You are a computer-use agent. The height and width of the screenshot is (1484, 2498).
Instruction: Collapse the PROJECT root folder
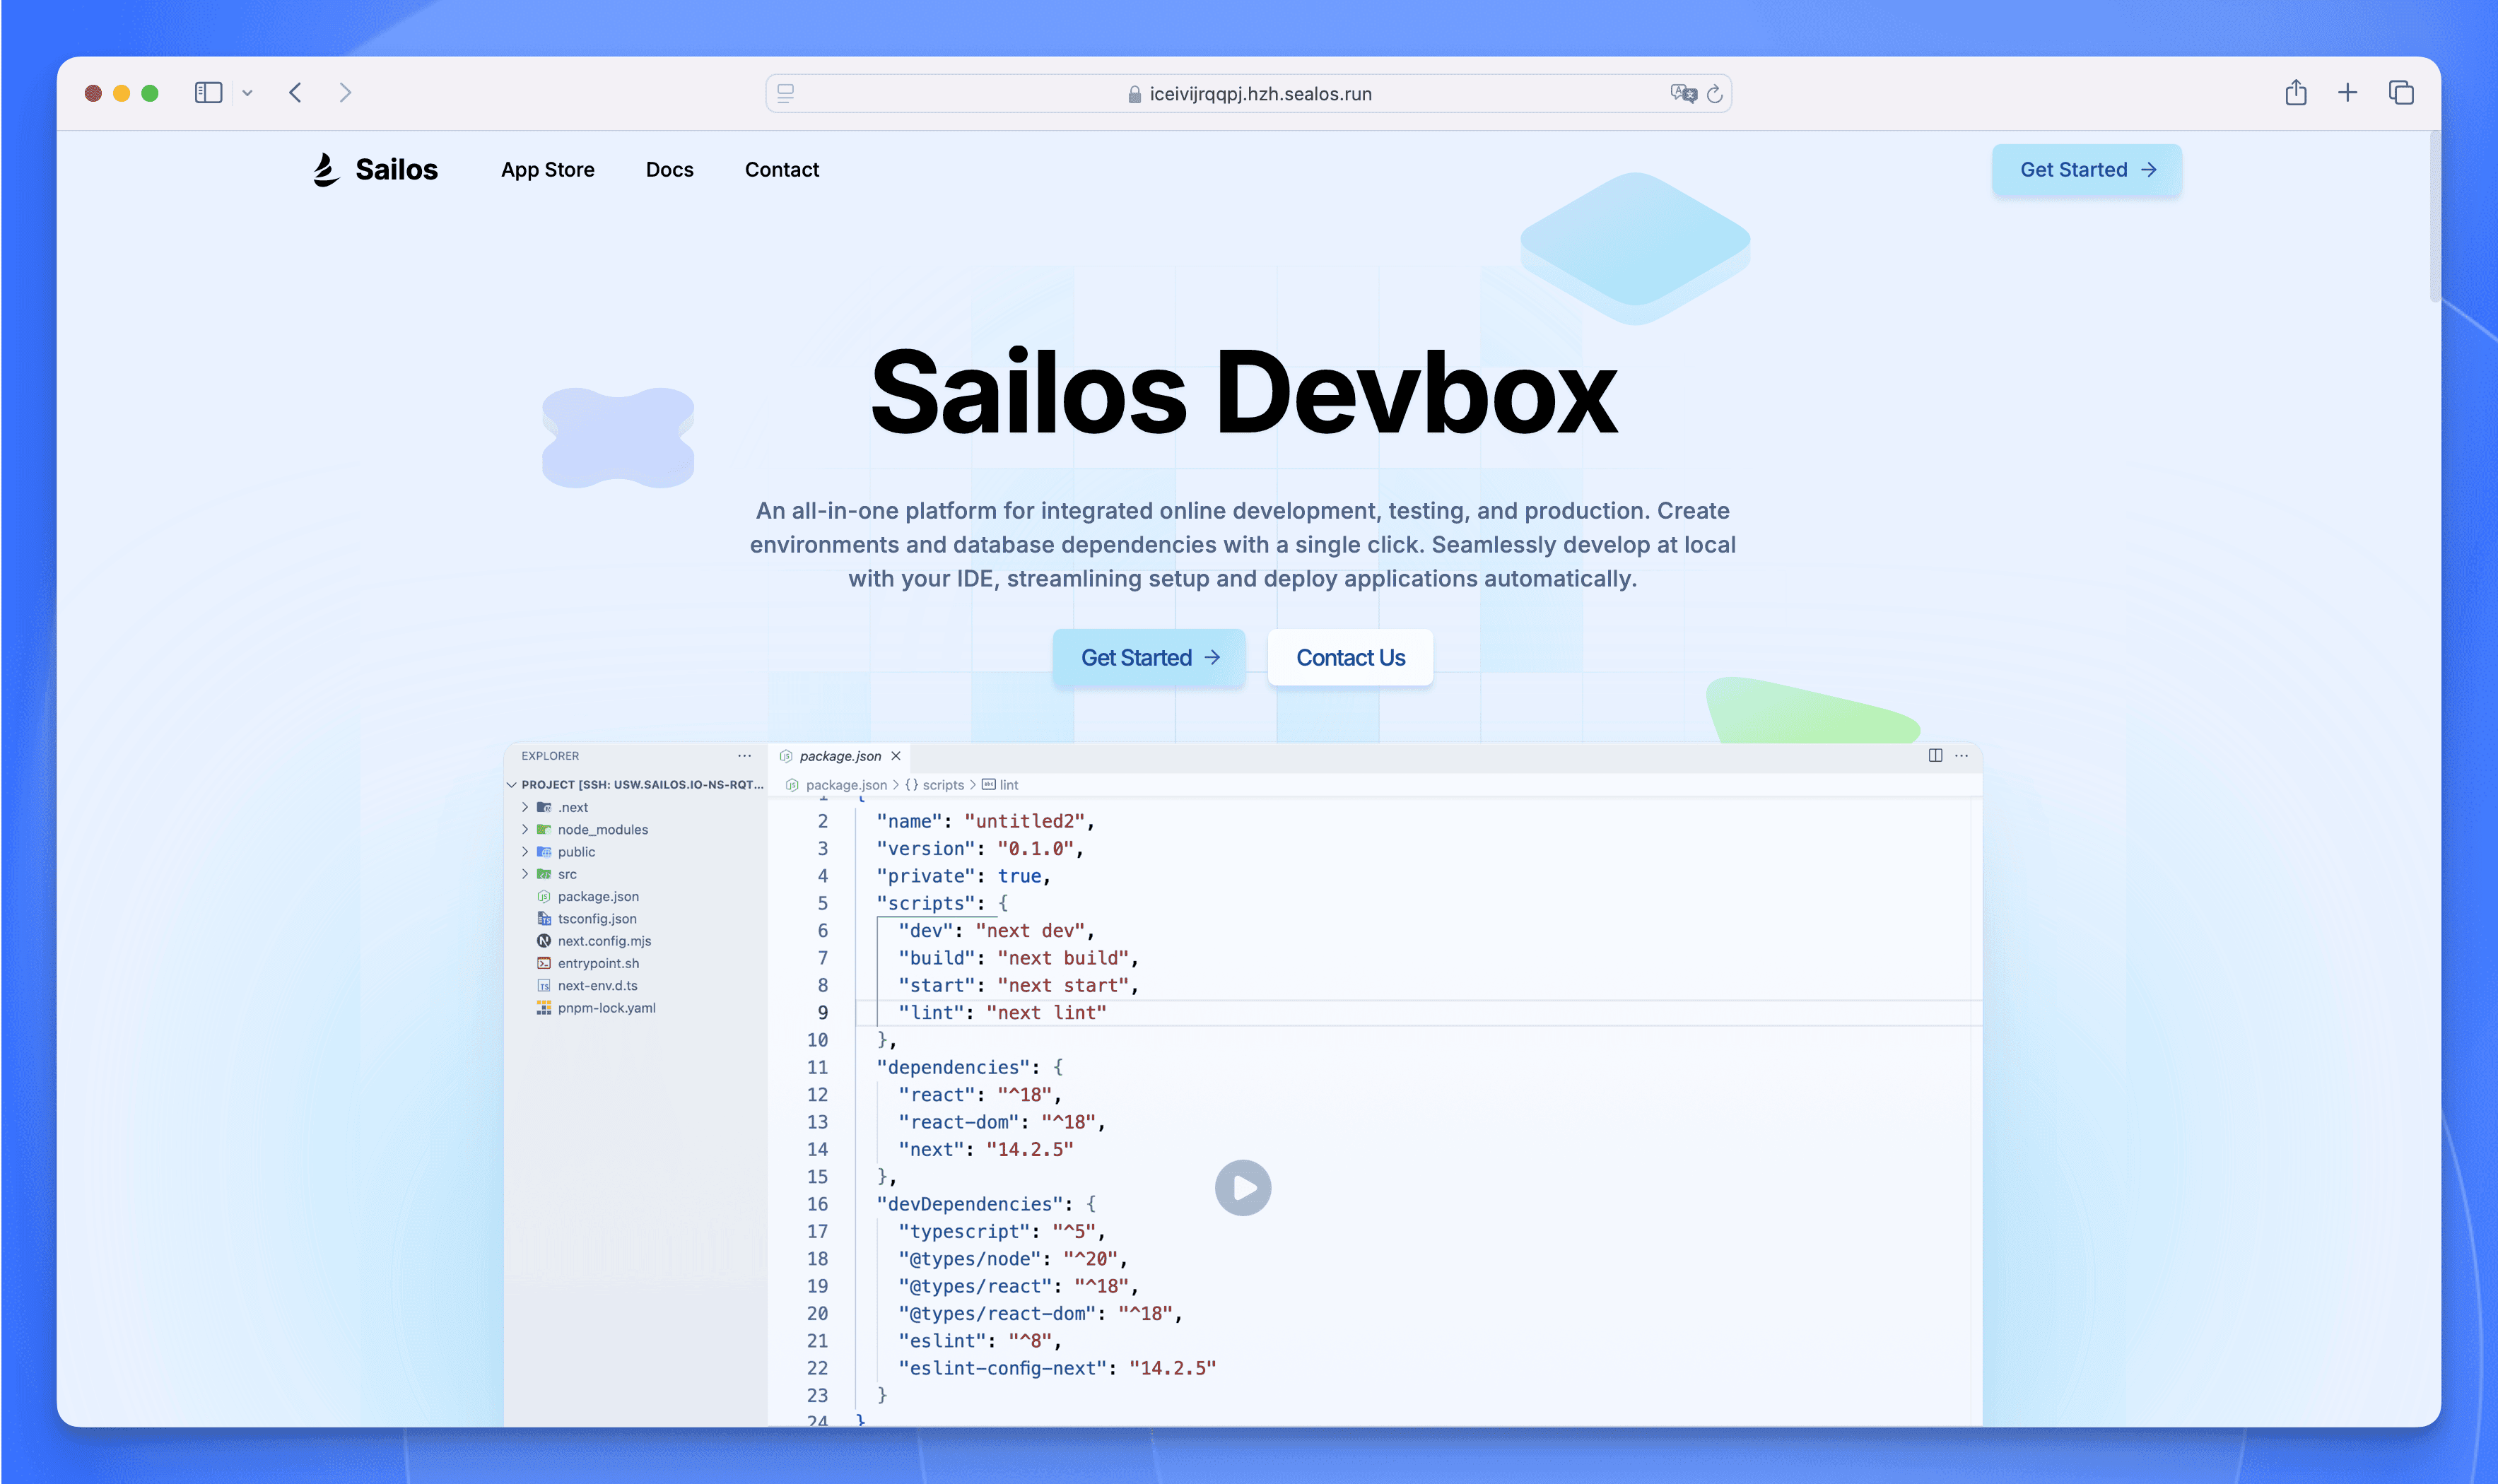point(512,785)
